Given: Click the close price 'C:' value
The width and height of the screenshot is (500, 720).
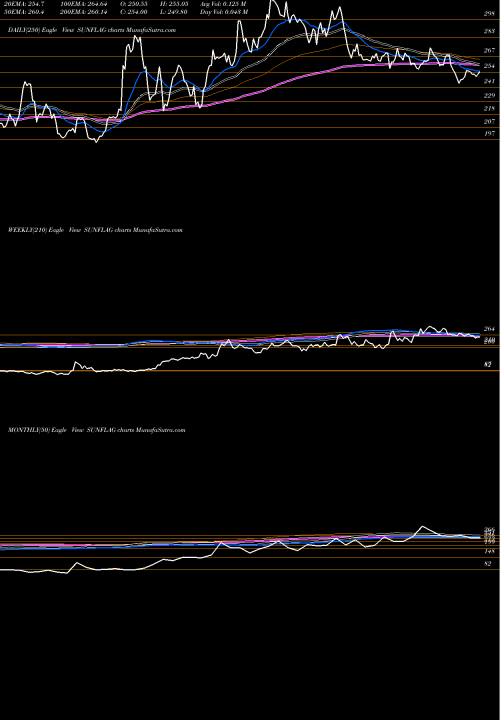Looking at the screenshot, I should click(134, 12).
